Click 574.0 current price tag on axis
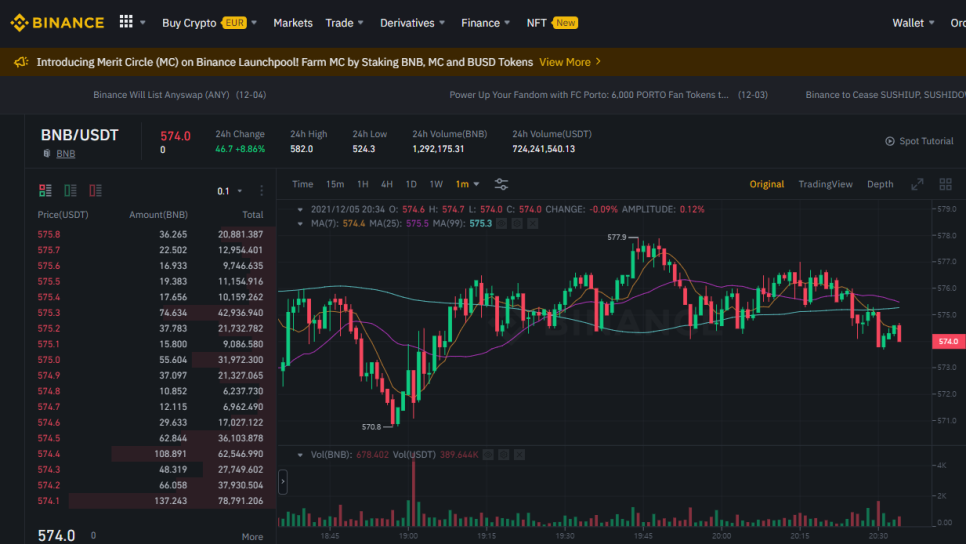The width and height of the screenshot is (966, 544). click(x=949, y=341)
